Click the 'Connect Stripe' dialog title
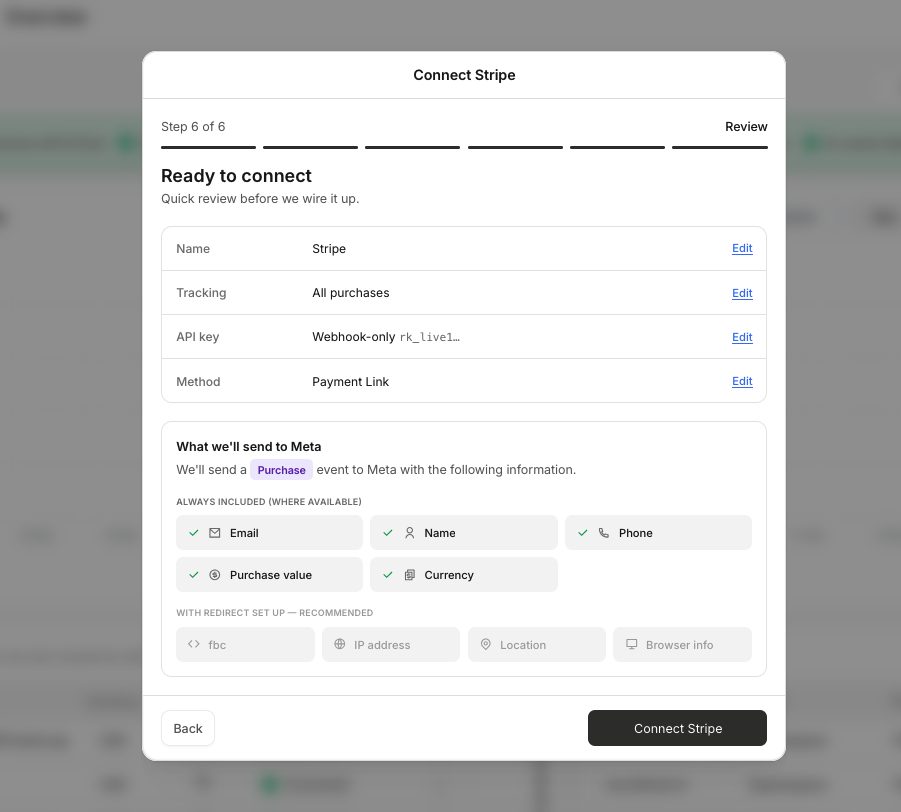The image size is (901, 812). [x=464, y=75]
